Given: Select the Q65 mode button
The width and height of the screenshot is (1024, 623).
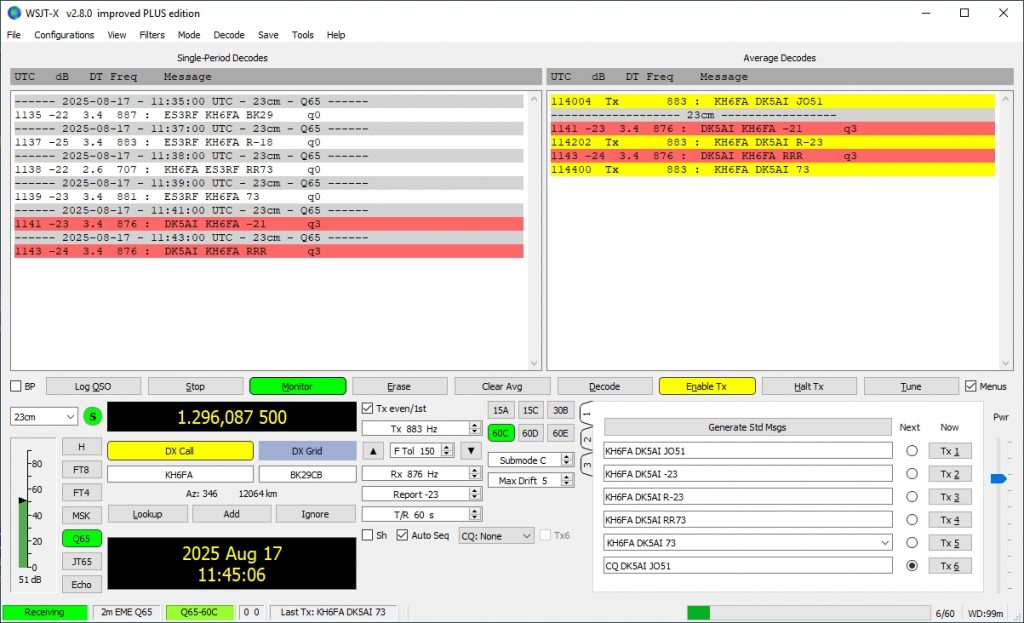Looking at the screenshot, I should (x=81, y=538).
